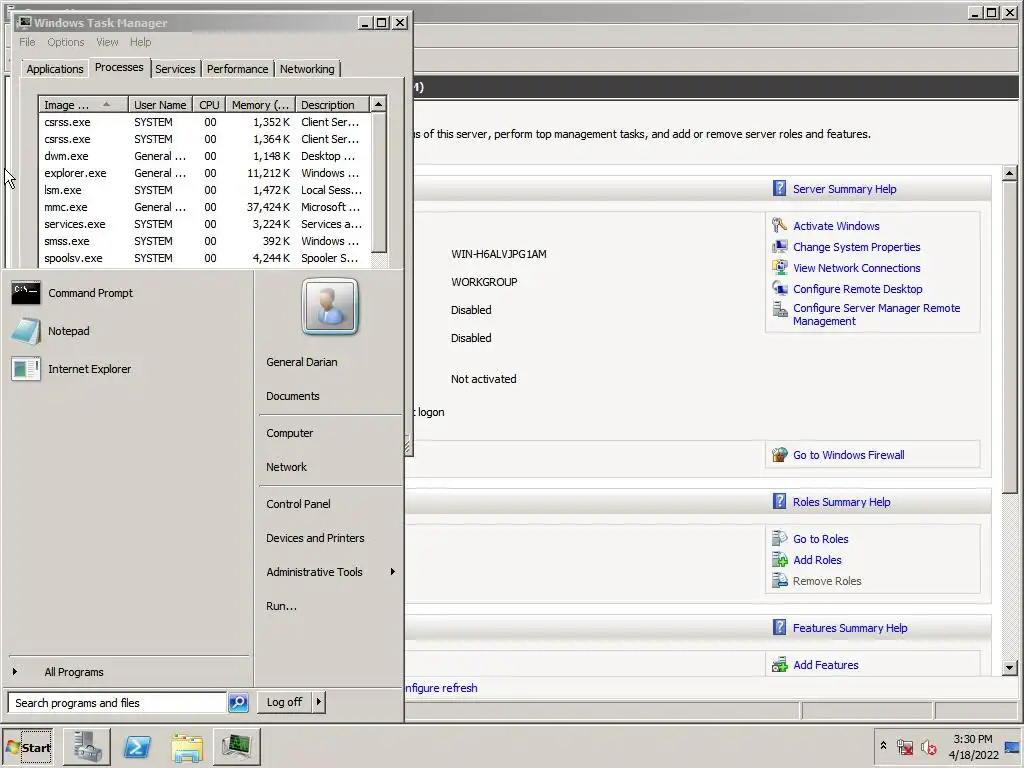The height and width of the screenshot is (768, 1024).
Task: Click Run... in the Start menu
Action: (281, 606)
